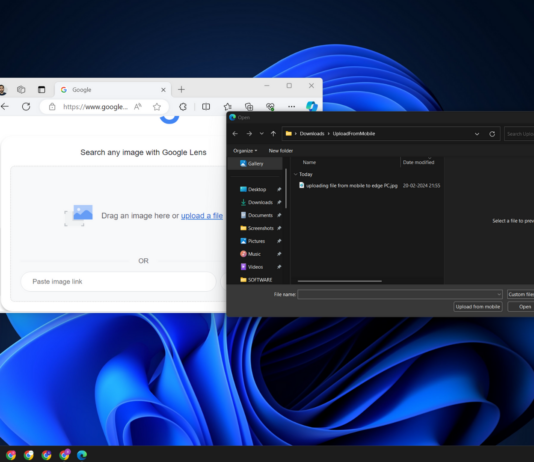
Task: Open Edge workspaces icon
Action: (x=21, y=90)
